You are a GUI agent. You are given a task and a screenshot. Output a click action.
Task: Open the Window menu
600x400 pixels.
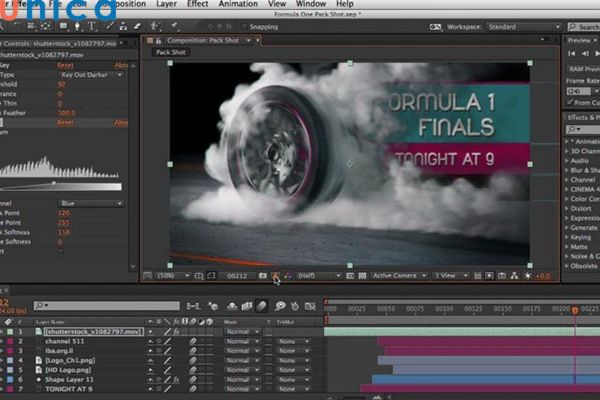pos(311,4)
